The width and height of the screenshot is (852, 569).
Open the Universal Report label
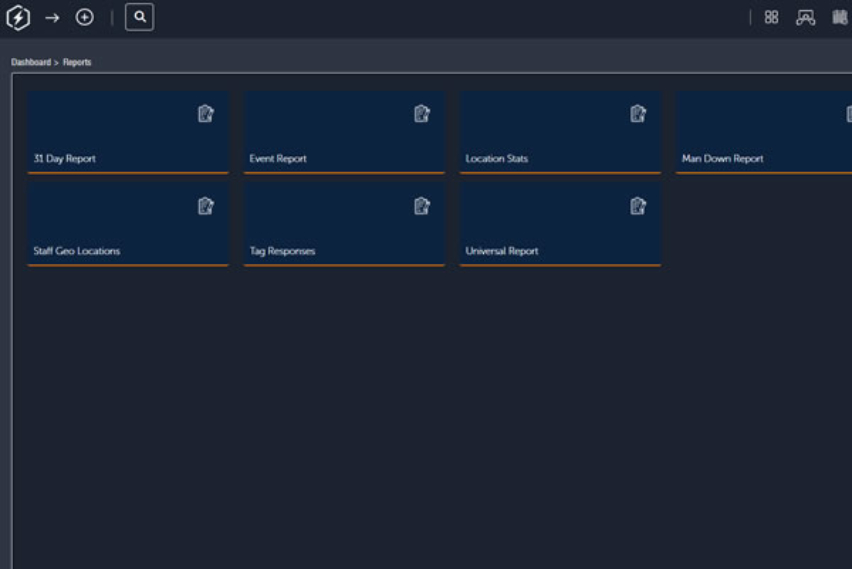click(502, 251)
